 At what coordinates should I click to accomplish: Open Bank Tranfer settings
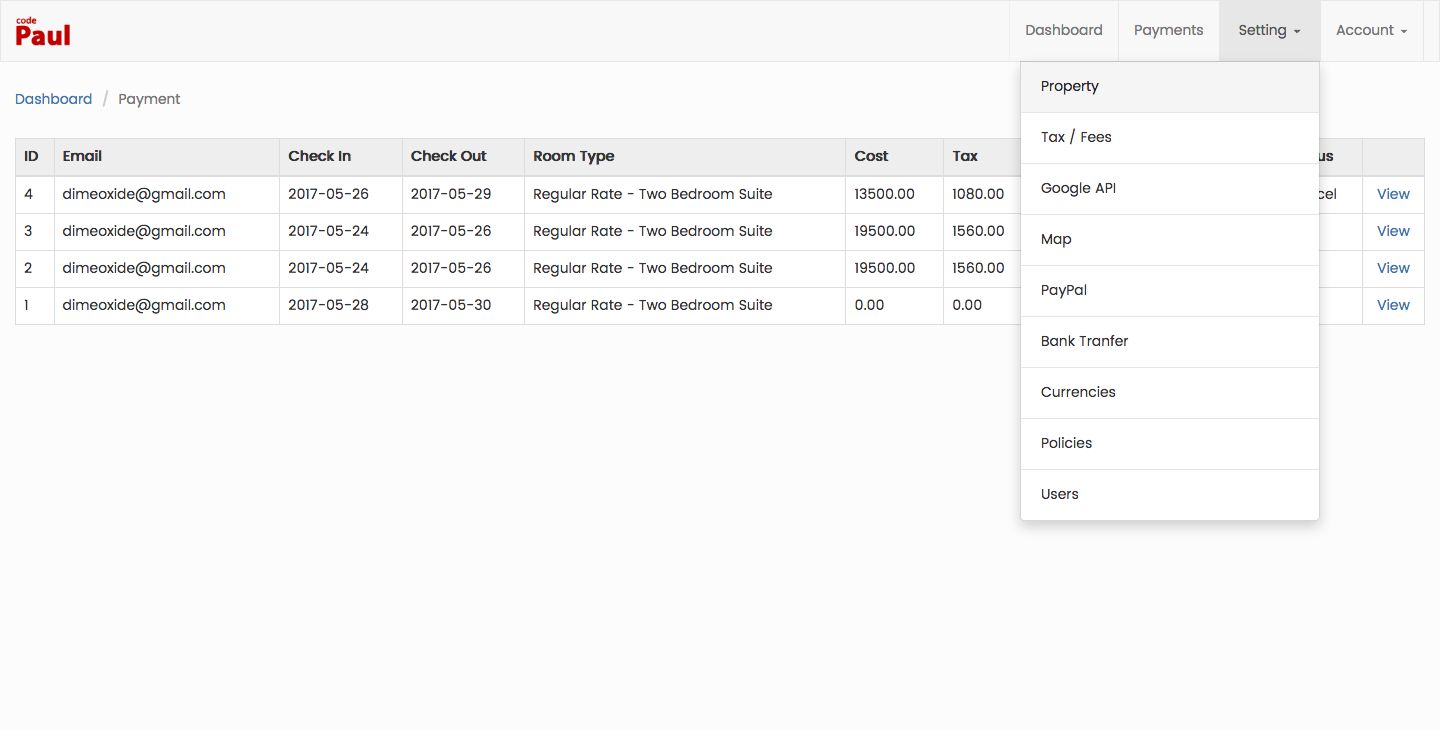pyautogui.click(x=1084, y=341)
